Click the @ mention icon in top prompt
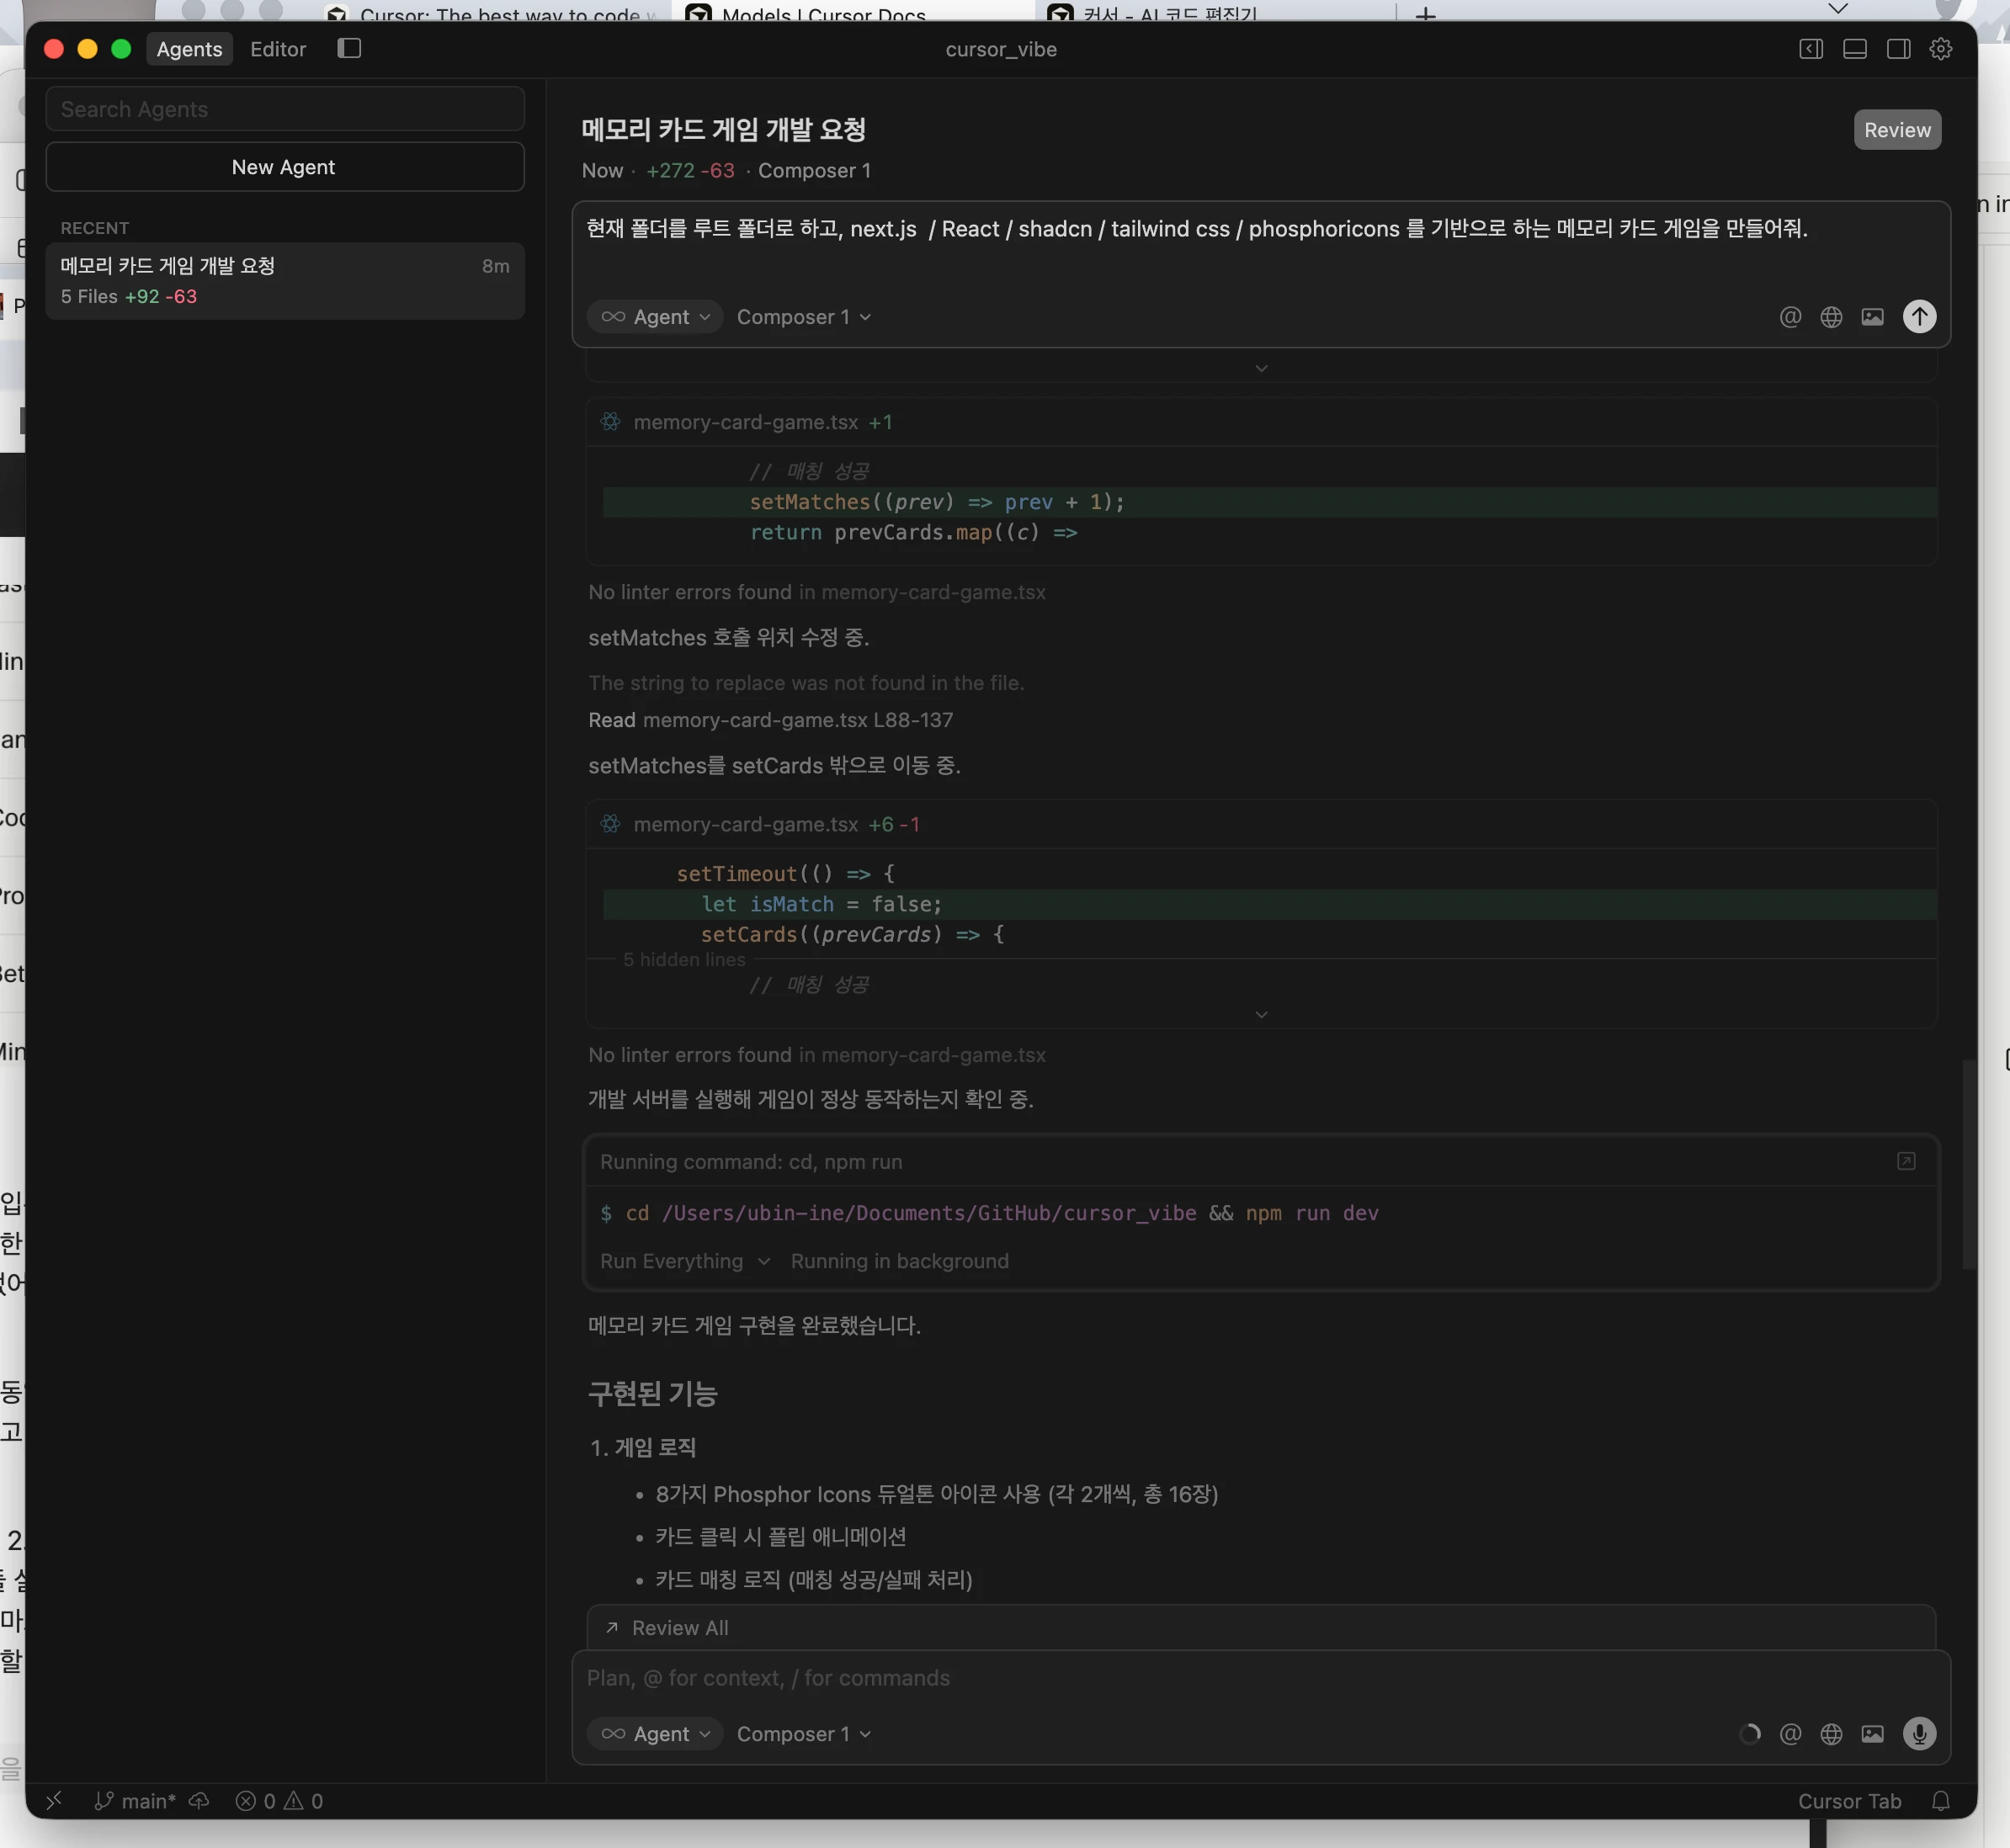The width and height of the screenshot is (2010, 1848). tap(1790, 317)
